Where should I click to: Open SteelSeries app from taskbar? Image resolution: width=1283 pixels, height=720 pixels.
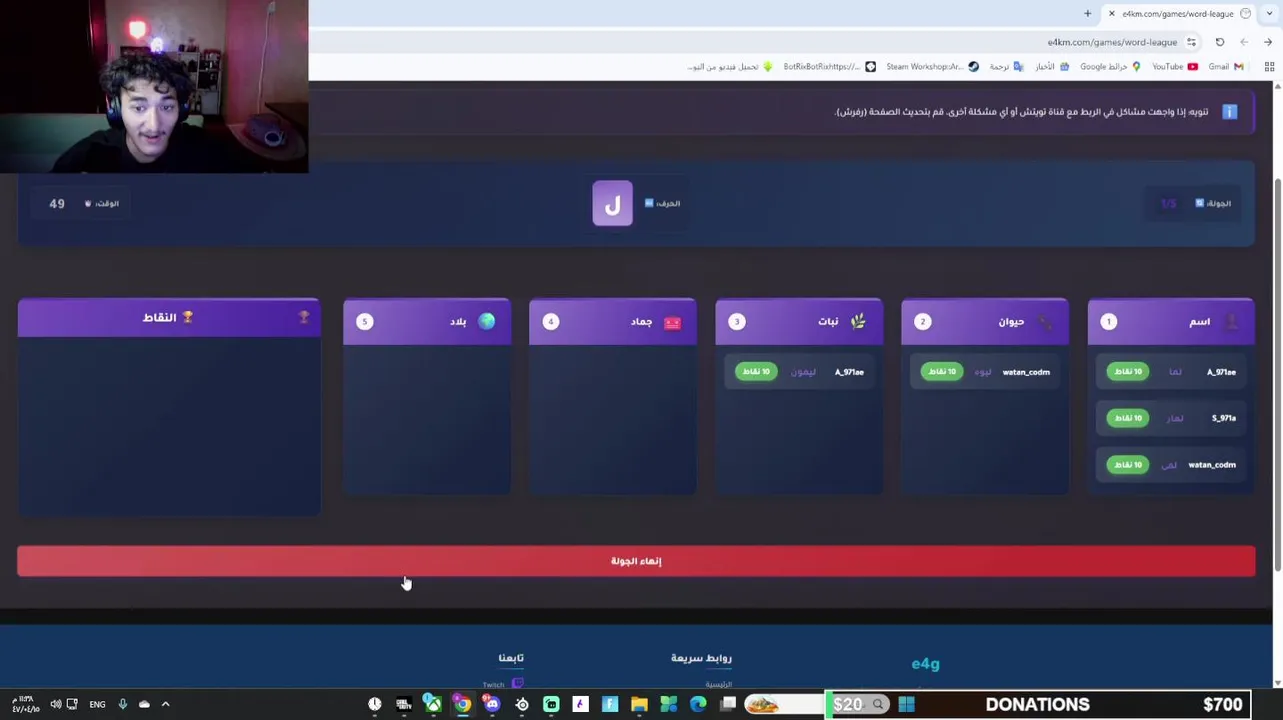[521, 705]
